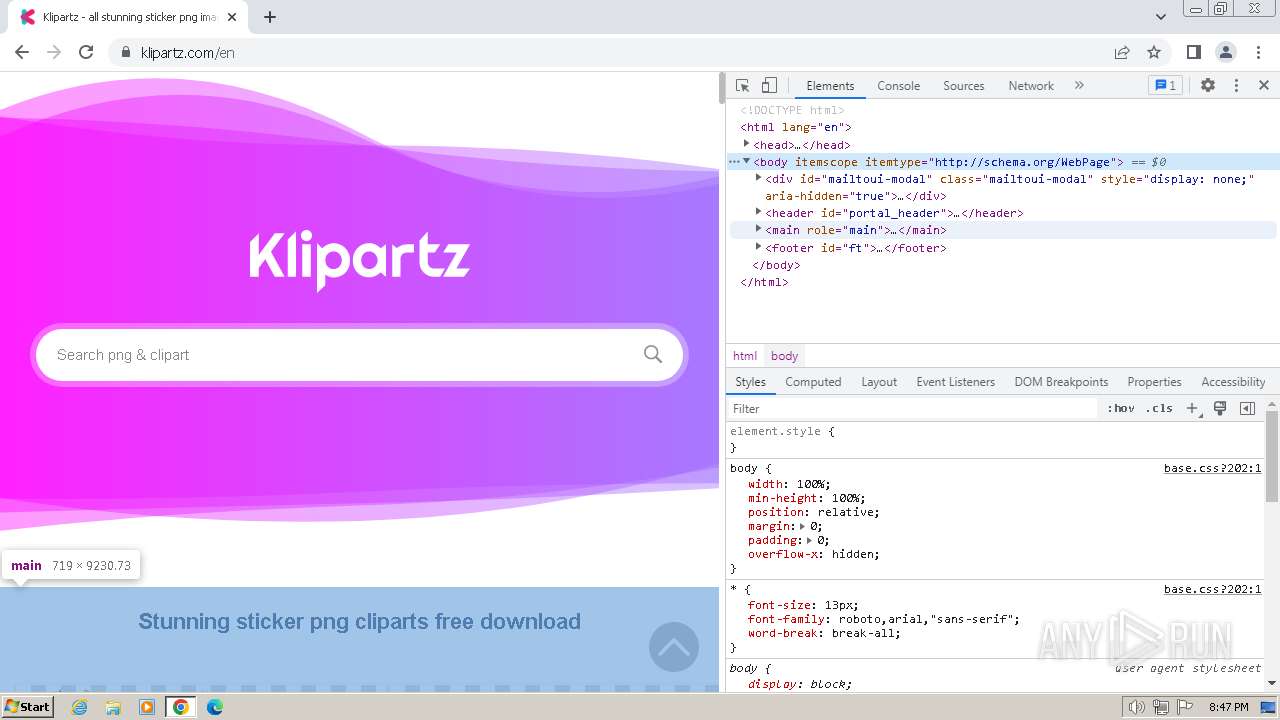Open Event Listeners tab
The image size is (1280, 720).
click(x=955, y=382)
